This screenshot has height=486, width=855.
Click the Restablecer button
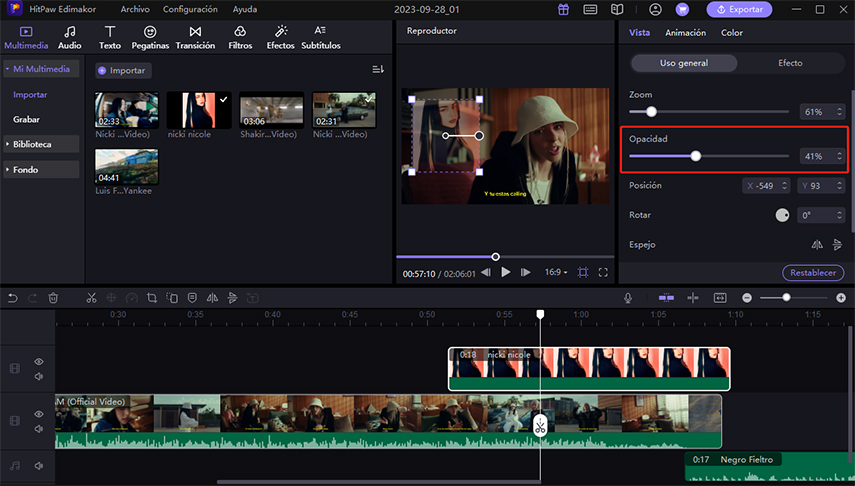click(x=813, y=273)
